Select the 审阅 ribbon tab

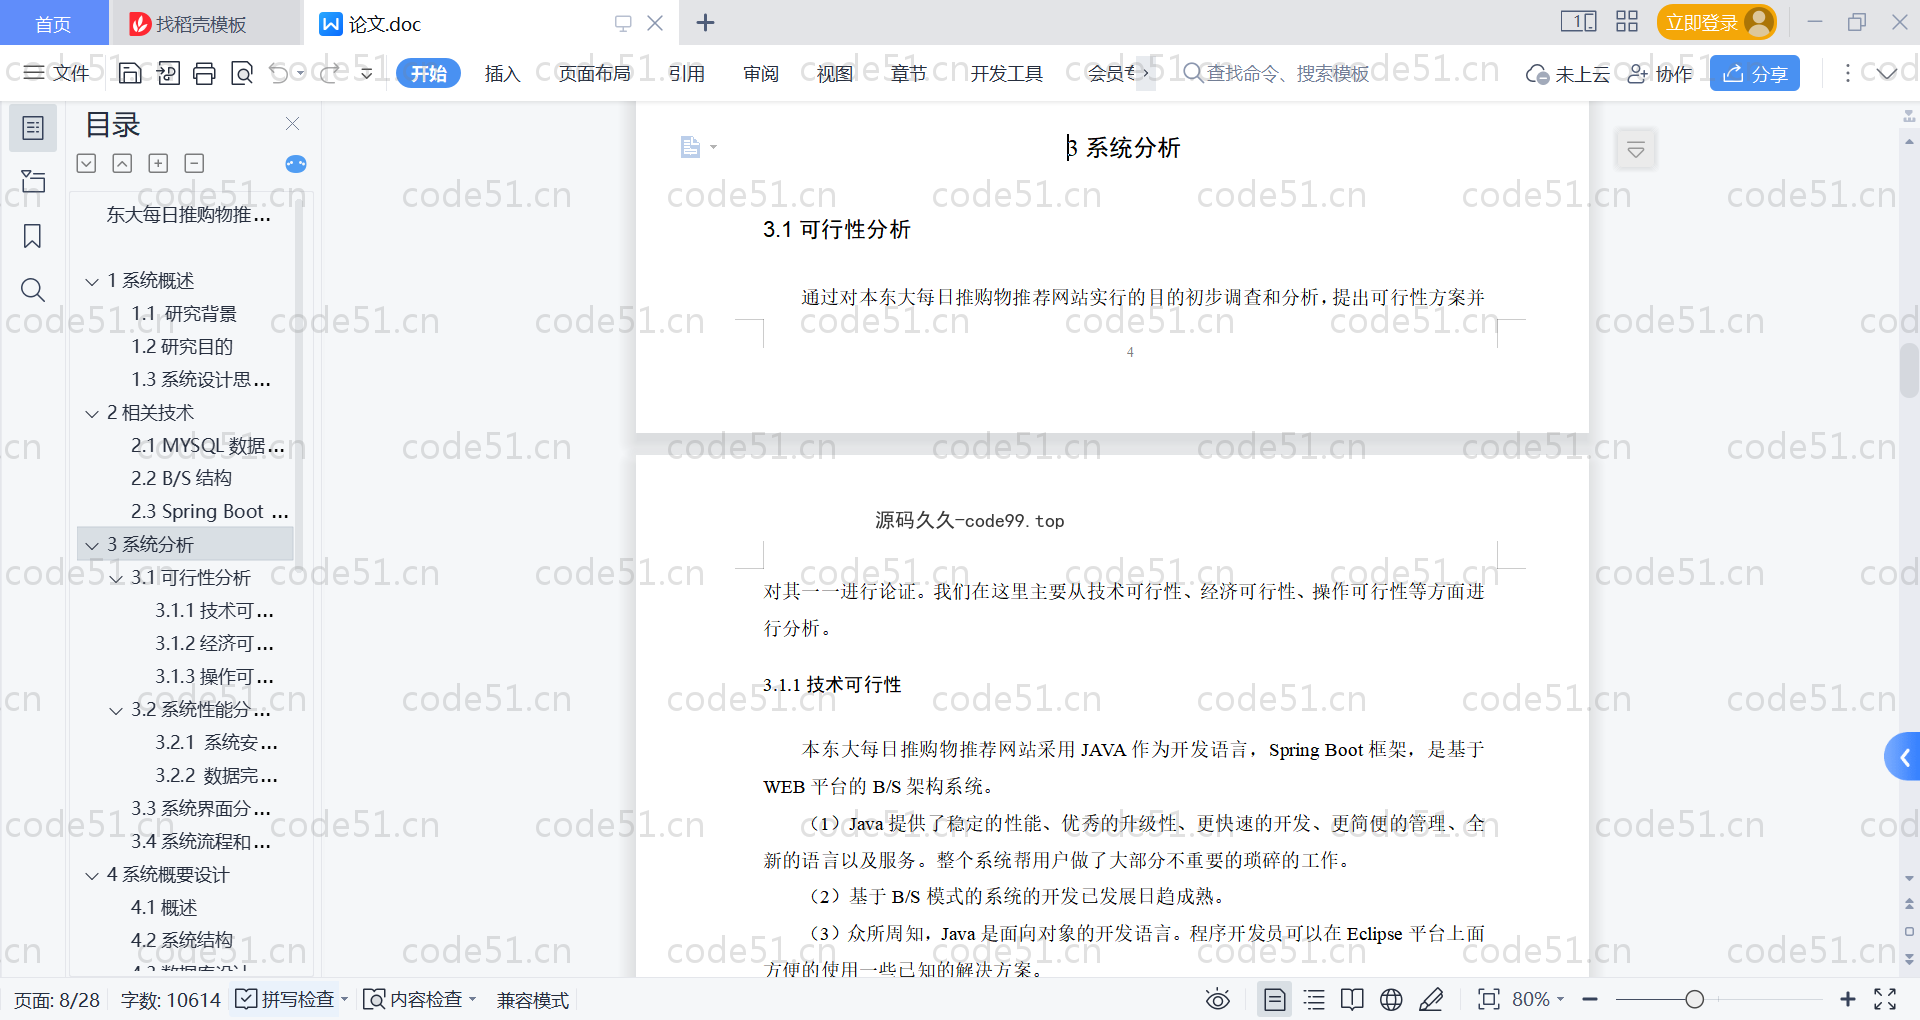[x=760, y=73]
